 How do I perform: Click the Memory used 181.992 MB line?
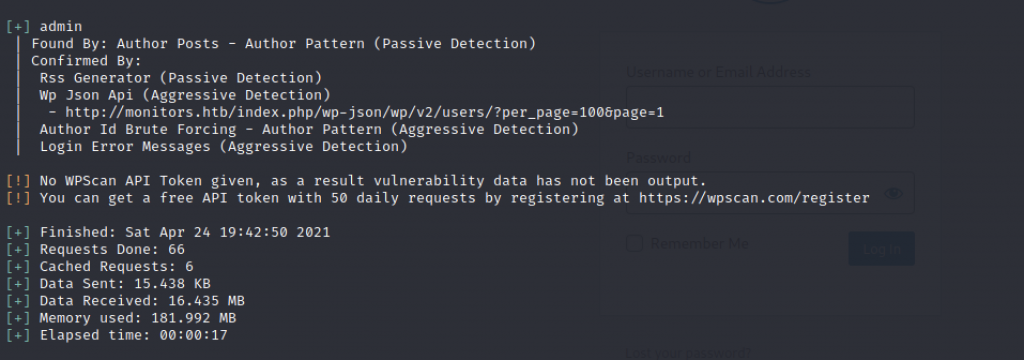point(138,318)
